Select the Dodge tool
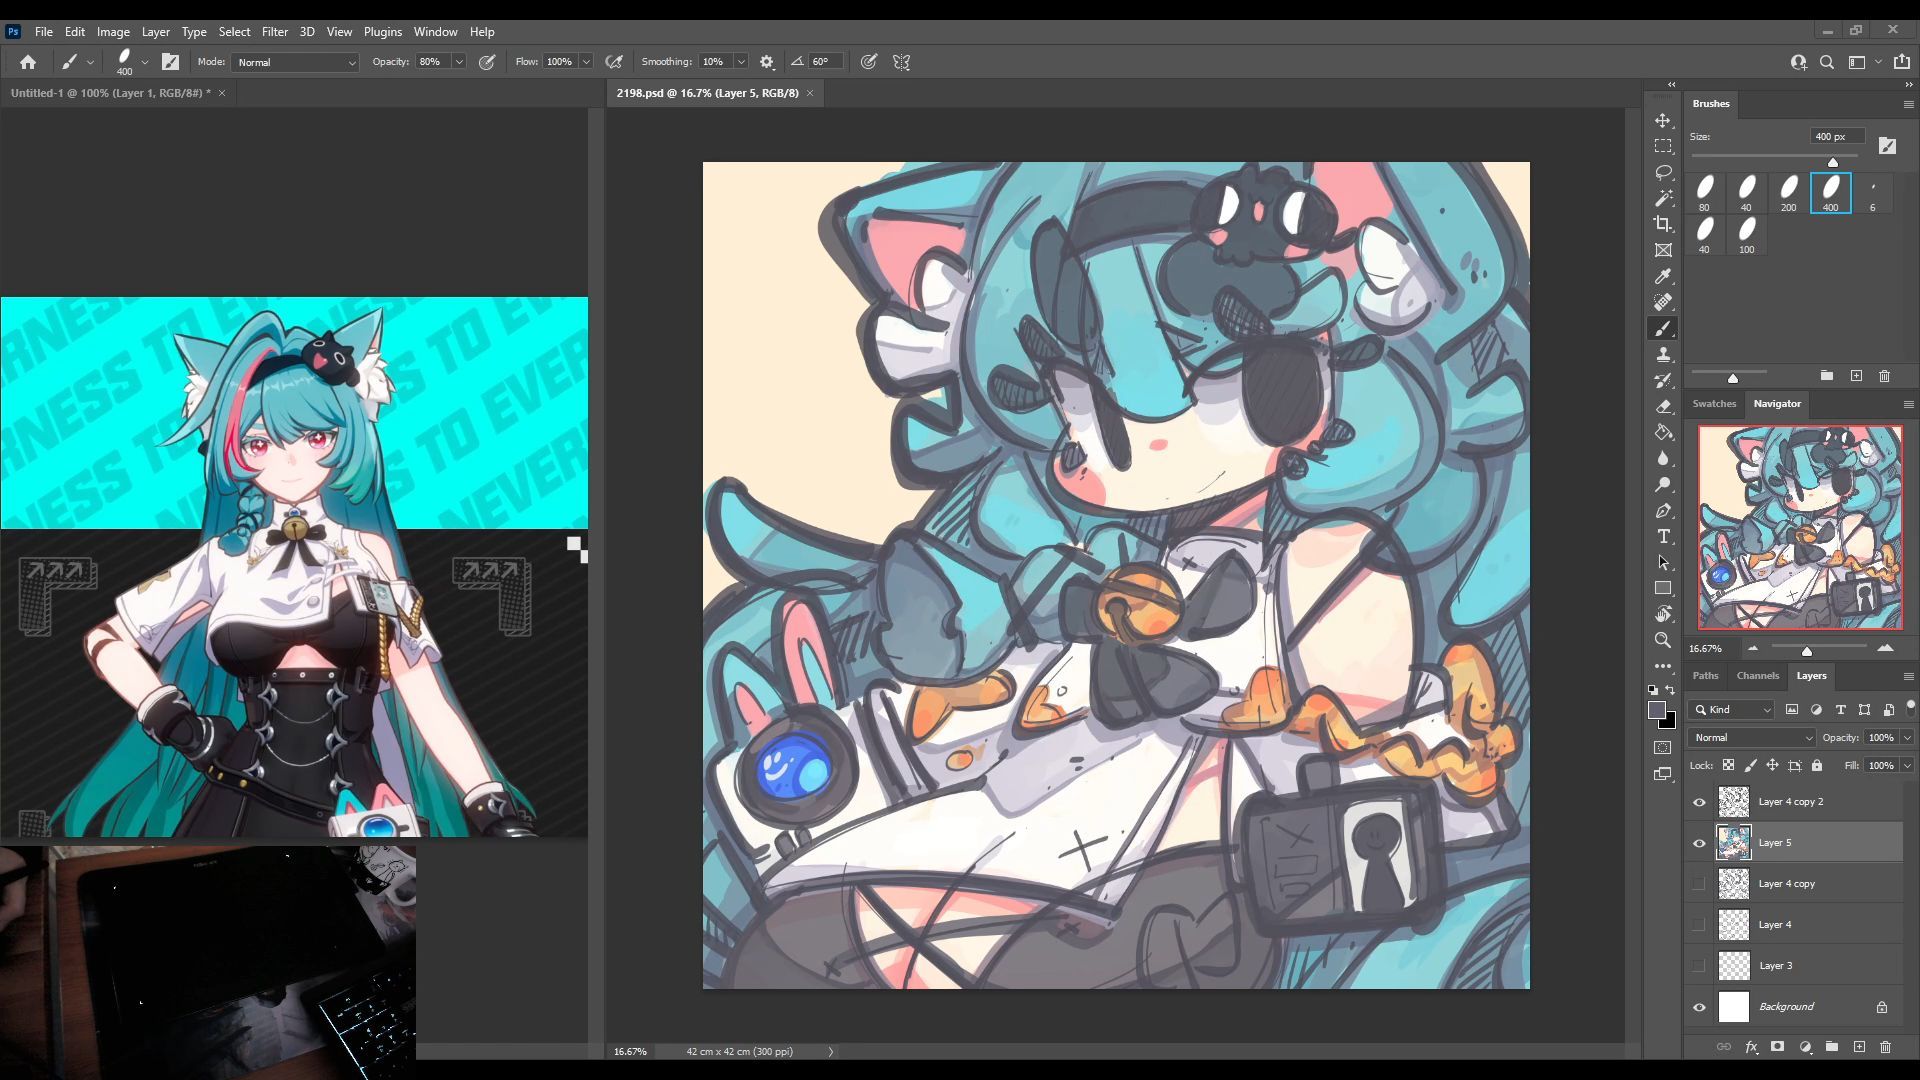This screenshot has width=1920, height=1080. coord(1663,485)
